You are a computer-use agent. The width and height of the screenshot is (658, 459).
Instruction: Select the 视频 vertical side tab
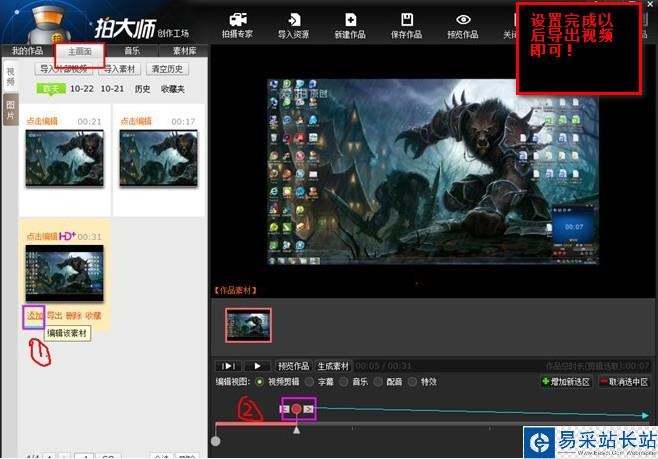pos(10,76)
